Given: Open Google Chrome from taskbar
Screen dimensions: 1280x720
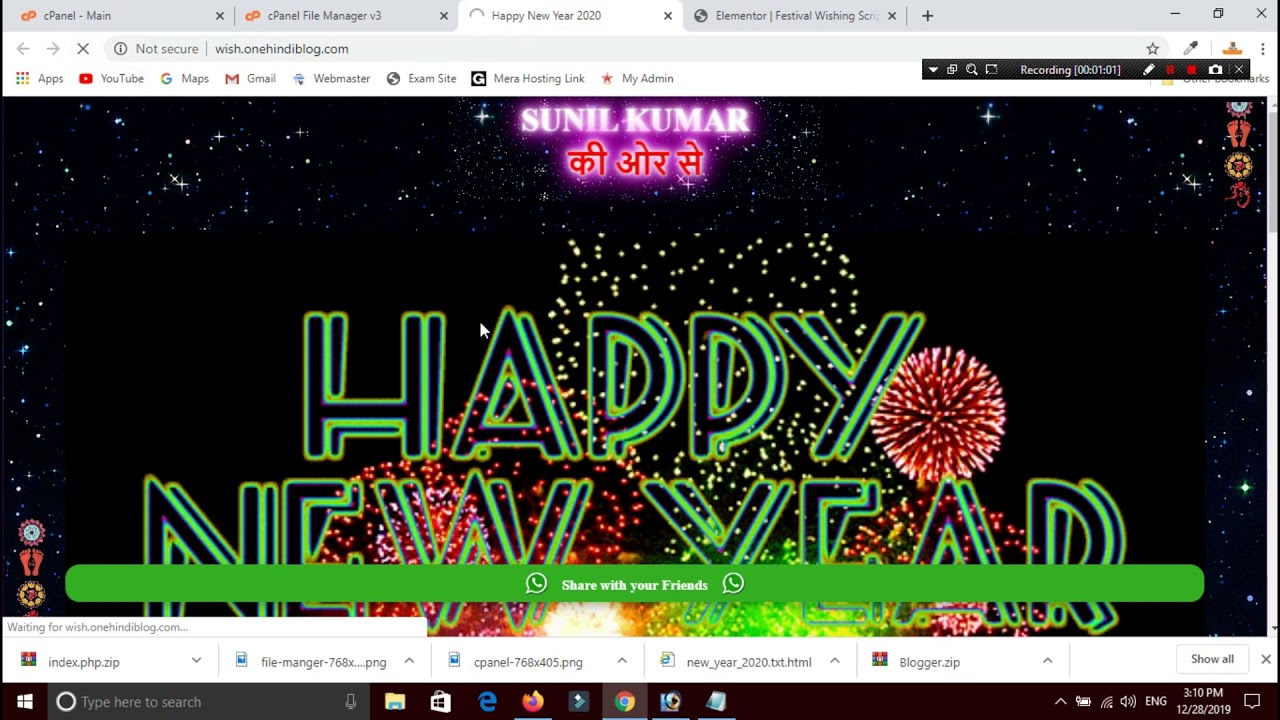Looking at the screenshot, I should pos(625,702).
